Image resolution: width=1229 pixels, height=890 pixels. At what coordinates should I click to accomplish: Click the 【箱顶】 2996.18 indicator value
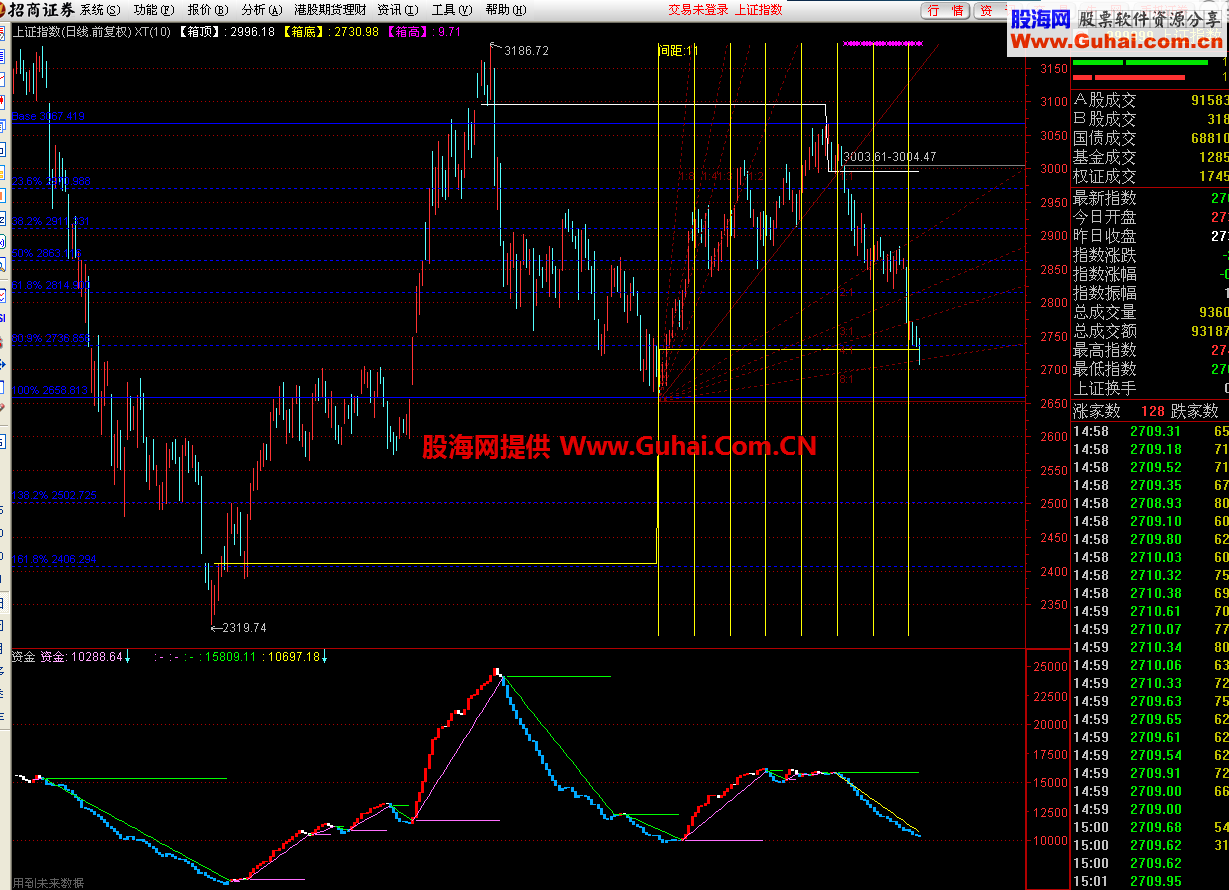pyautogui.click(x=226, y=31)
